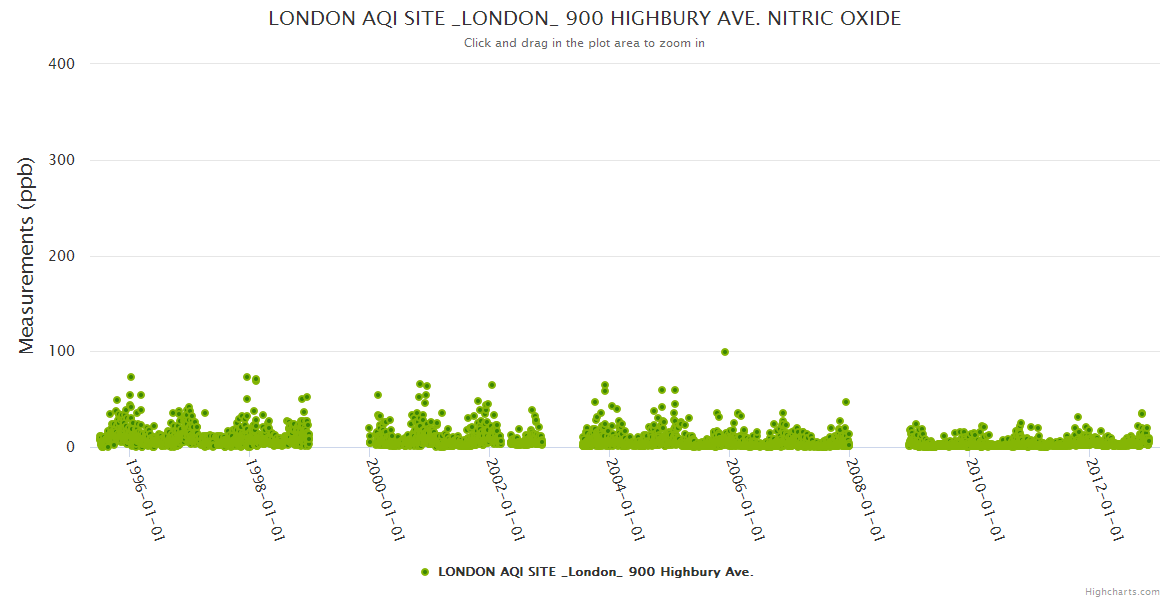Click the 200 y-axis label
This screenshot has height=600, width=1170.
(x=62, y=256)
